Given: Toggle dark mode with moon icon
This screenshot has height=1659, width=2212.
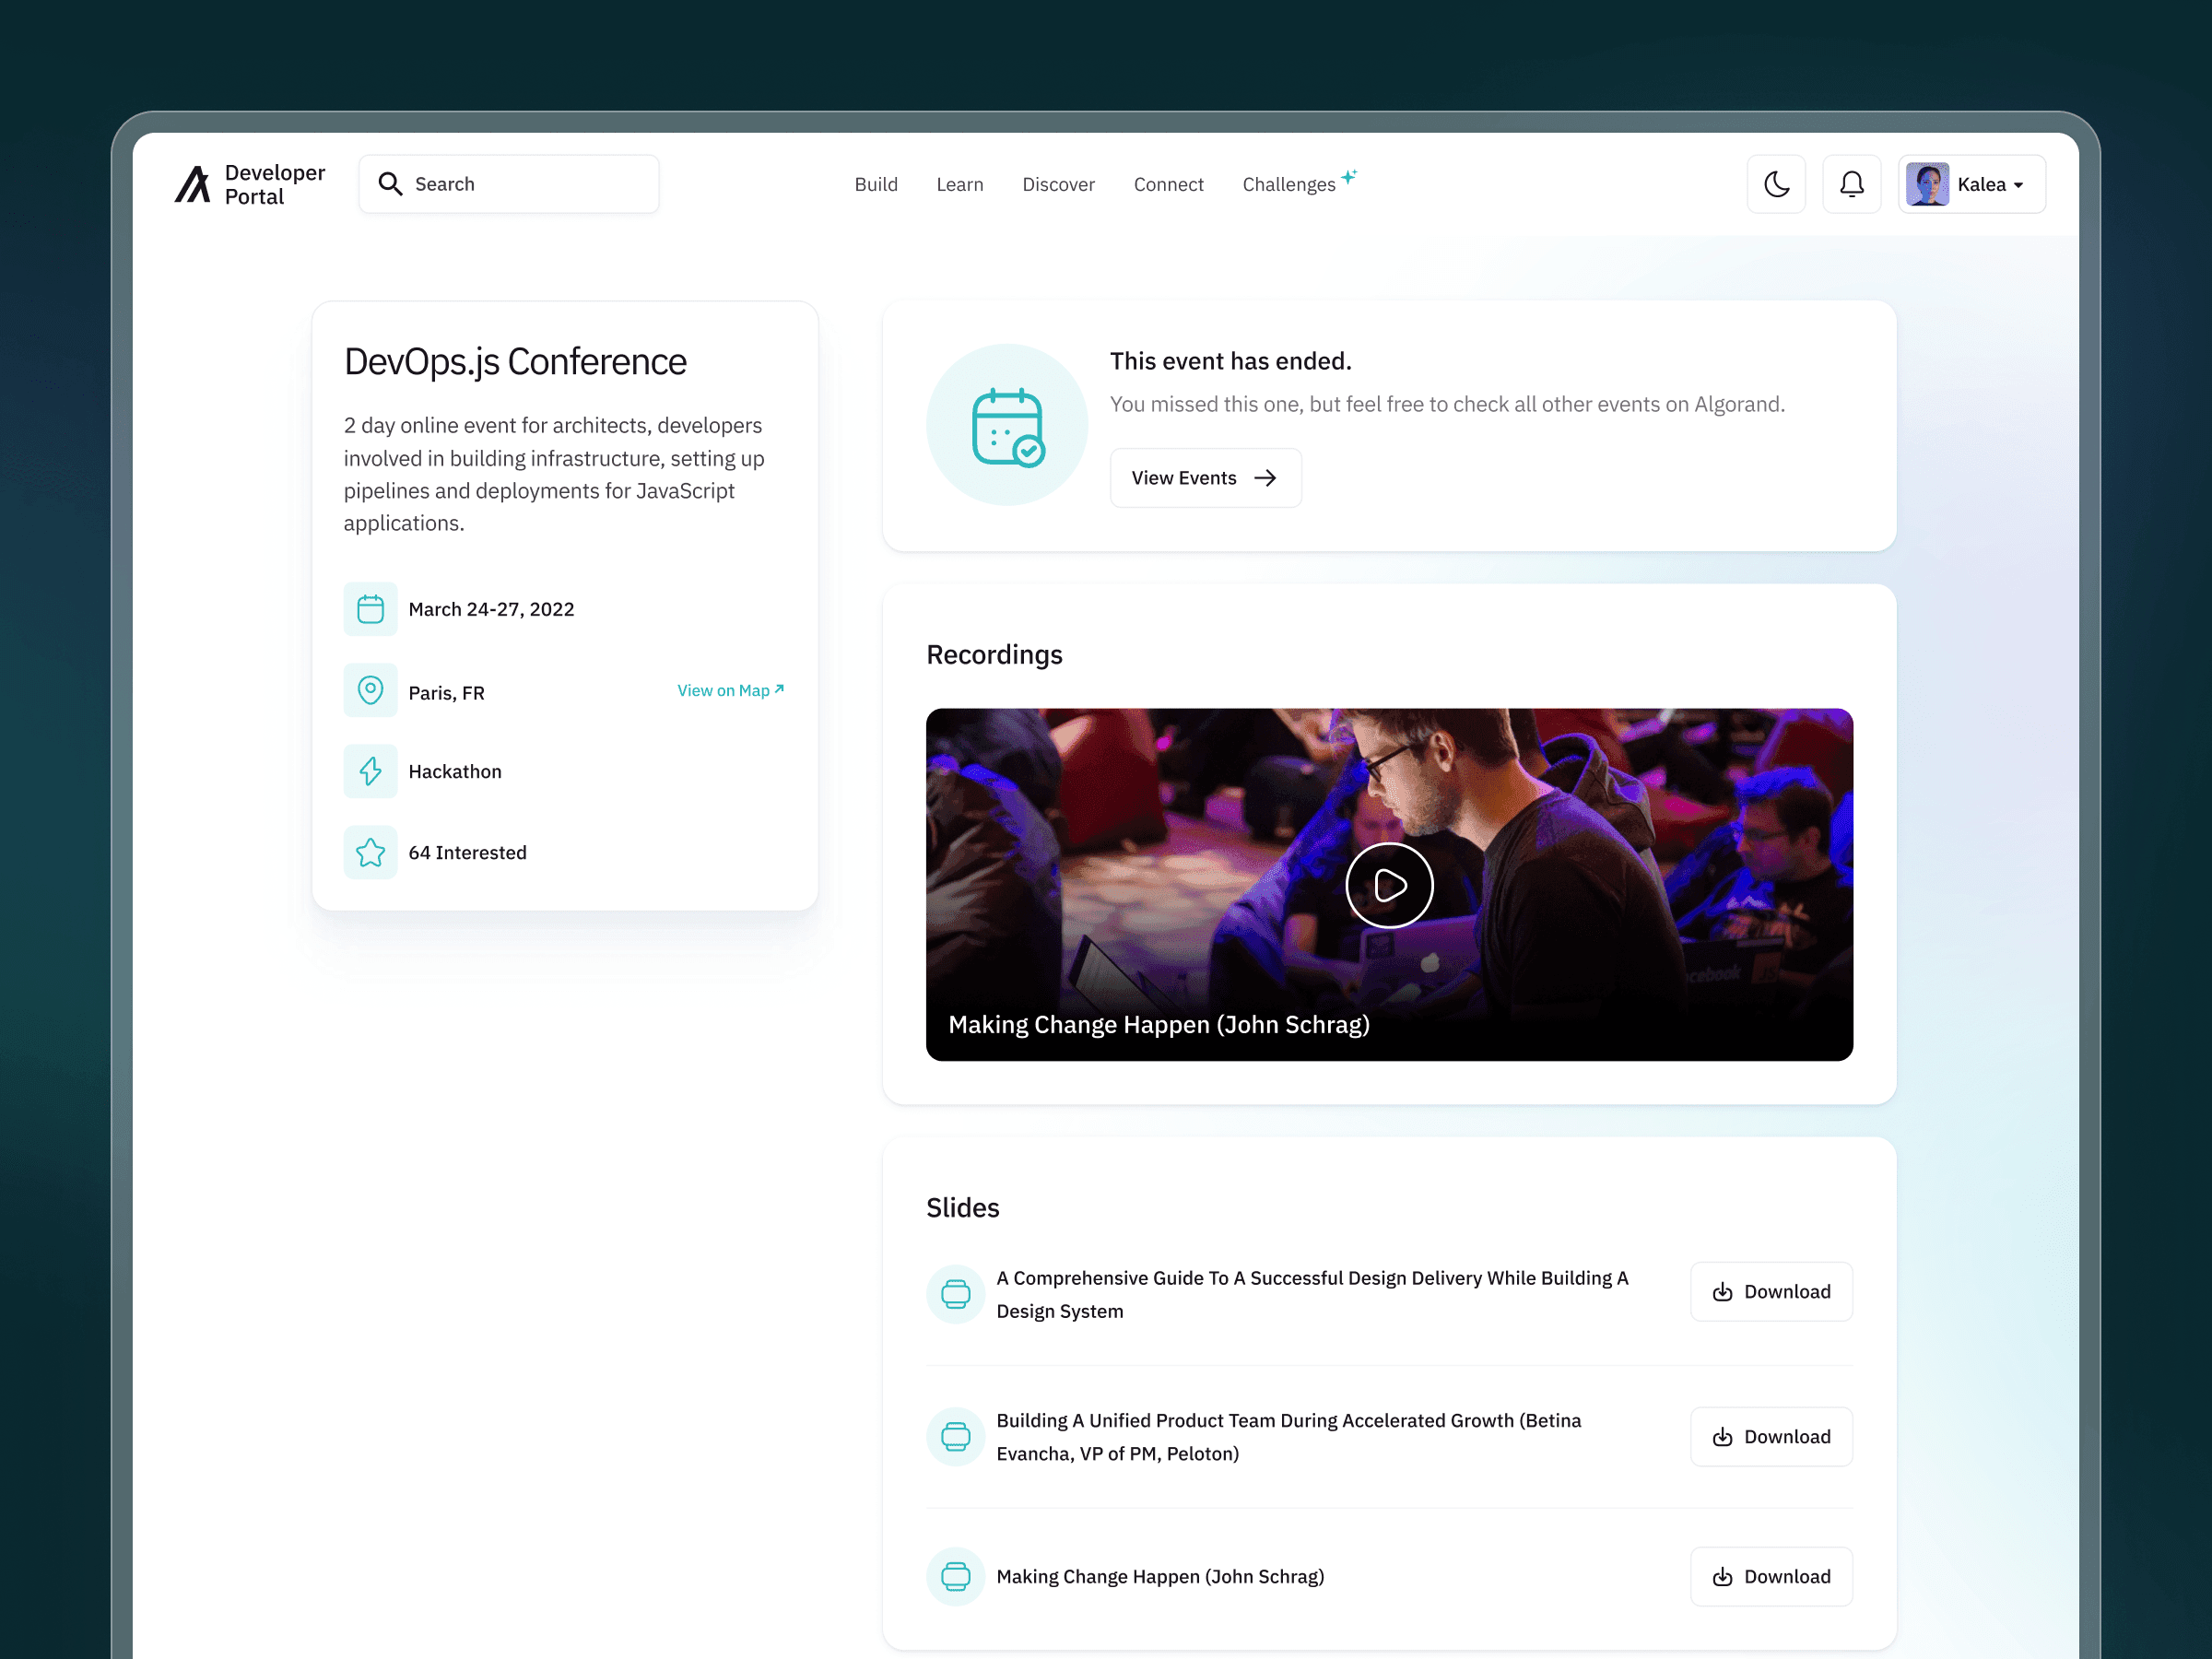Looking at the screenshot, I should click(1776, 184).
